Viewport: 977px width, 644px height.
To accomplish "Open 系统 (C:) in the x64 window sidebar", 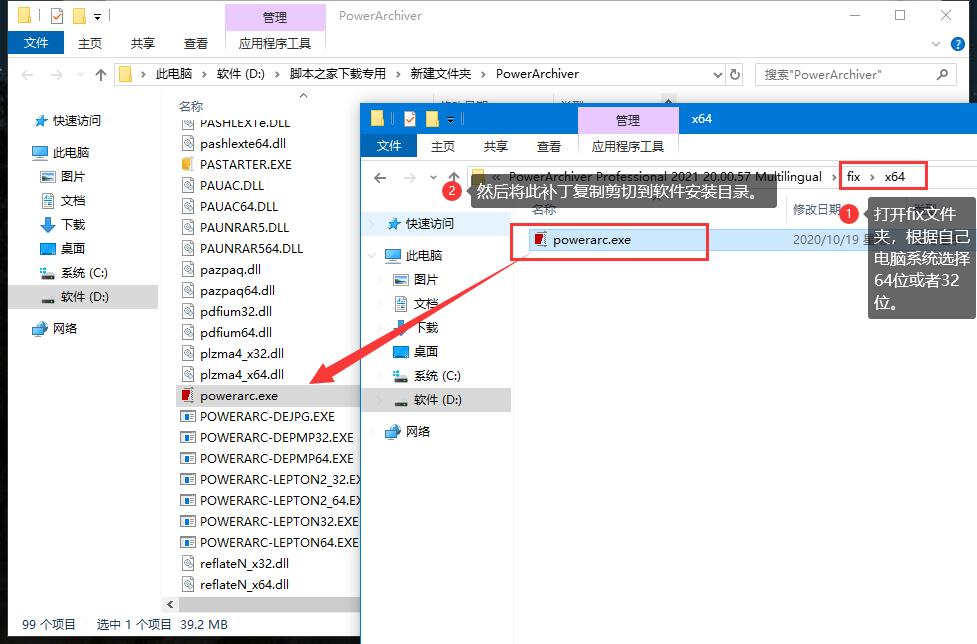I will coord(437,376).
